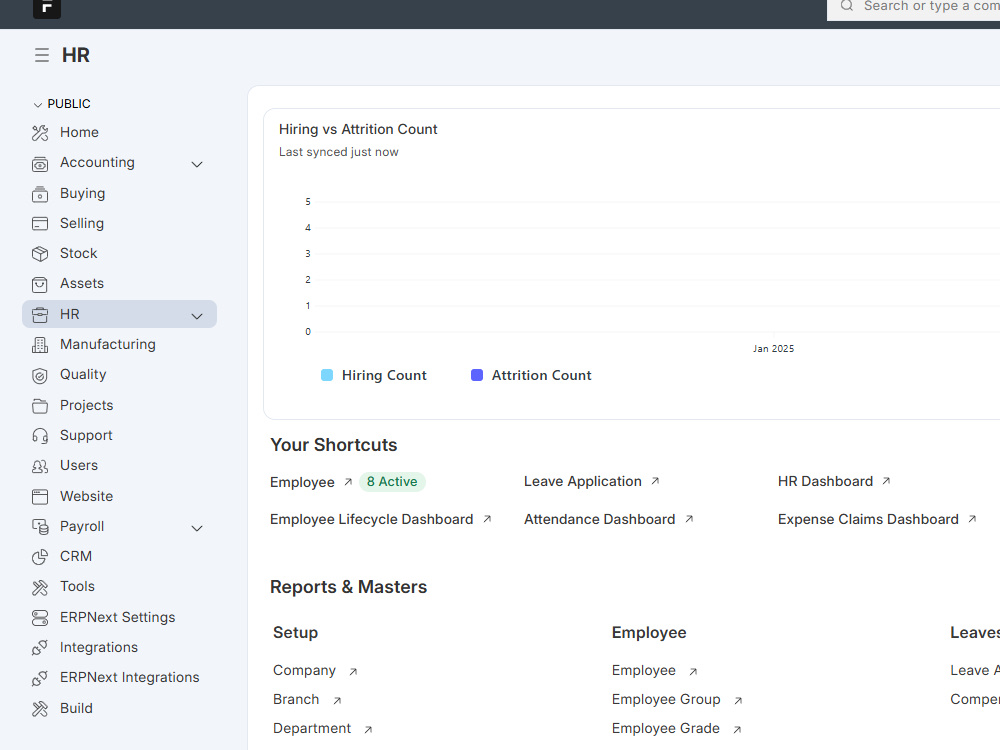Click the Jan 2025 axis label
The height and width of the screenshot is (750, 1000).
tap(773, 349)
